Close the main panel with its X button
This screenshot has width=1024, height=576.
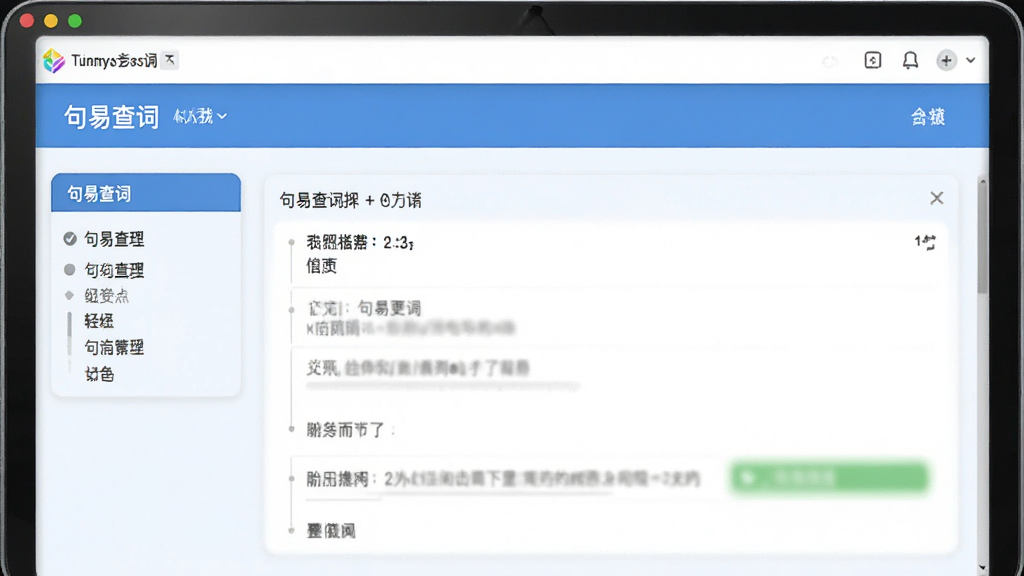point(936,198)
